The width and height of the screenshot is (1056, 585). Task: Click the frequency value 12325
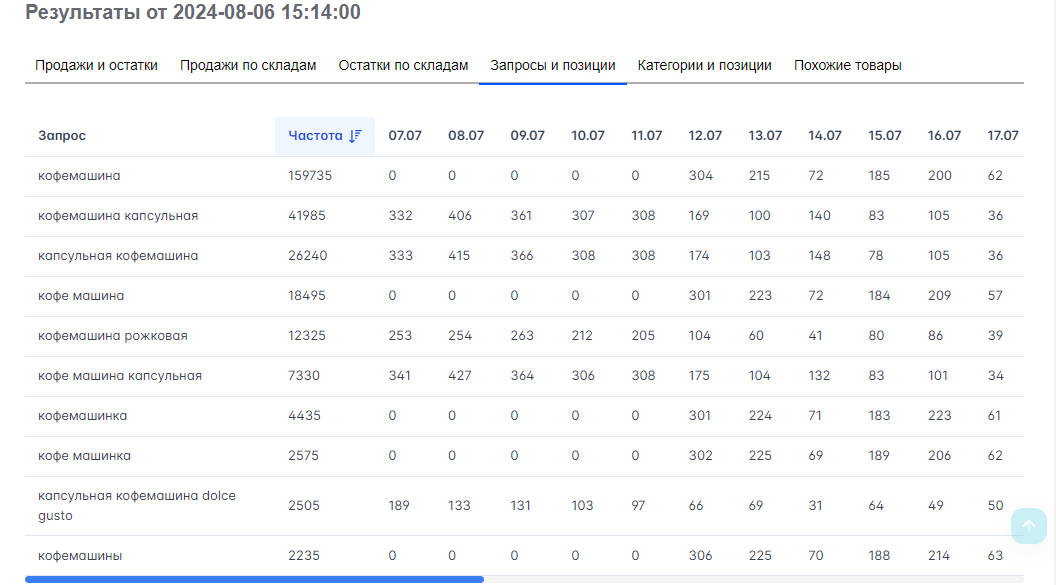tap(306, 336)
